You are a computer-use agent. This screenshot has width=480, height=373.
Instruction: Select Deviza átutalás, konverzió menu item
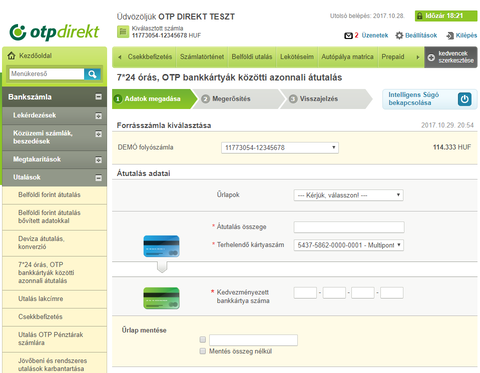54,243
